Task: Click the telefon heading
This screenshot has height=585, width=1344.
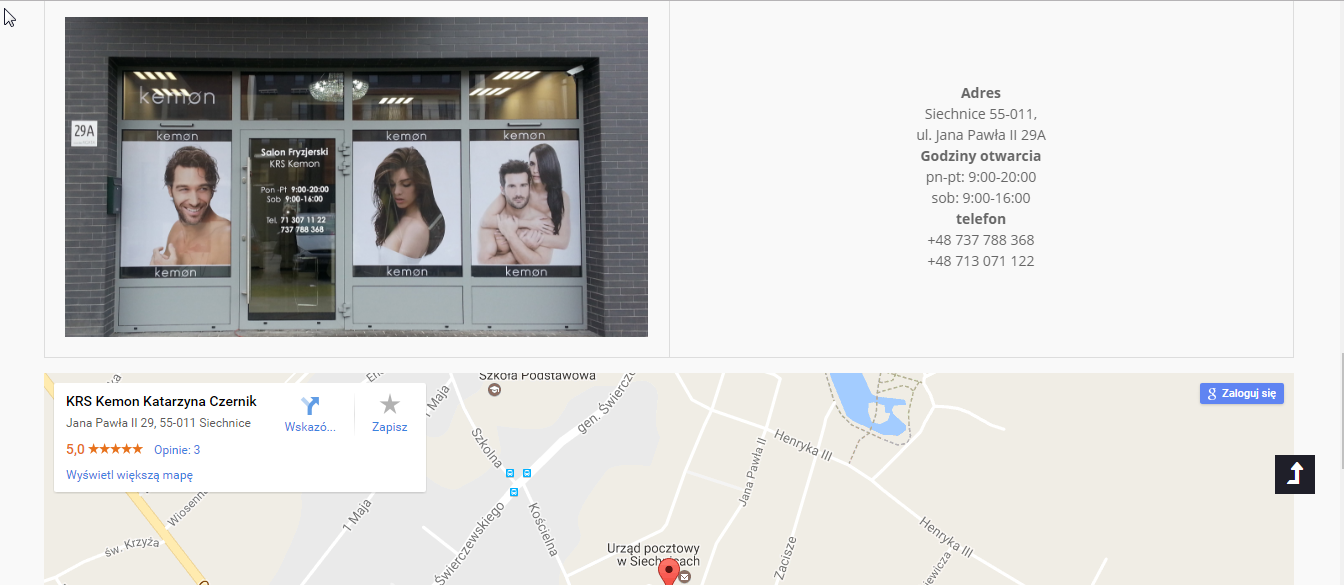Action: click(x=981, y=219)
